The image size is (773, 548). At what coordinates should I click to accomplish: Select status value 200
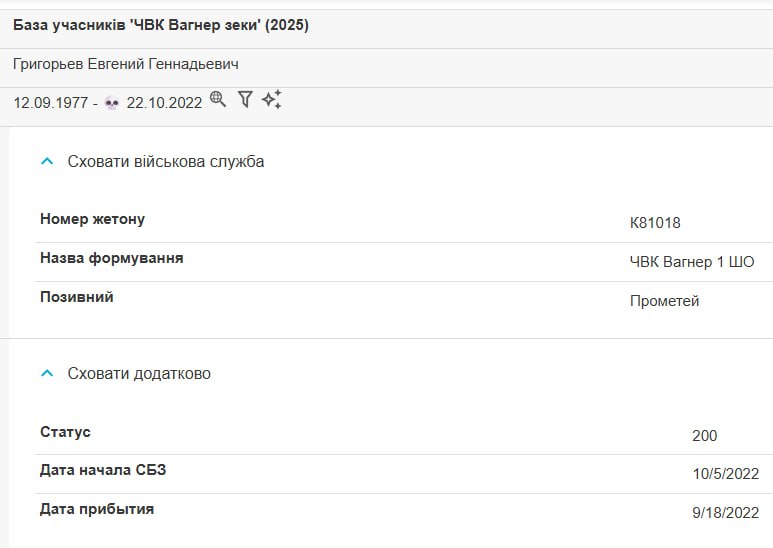coord(704,436)
